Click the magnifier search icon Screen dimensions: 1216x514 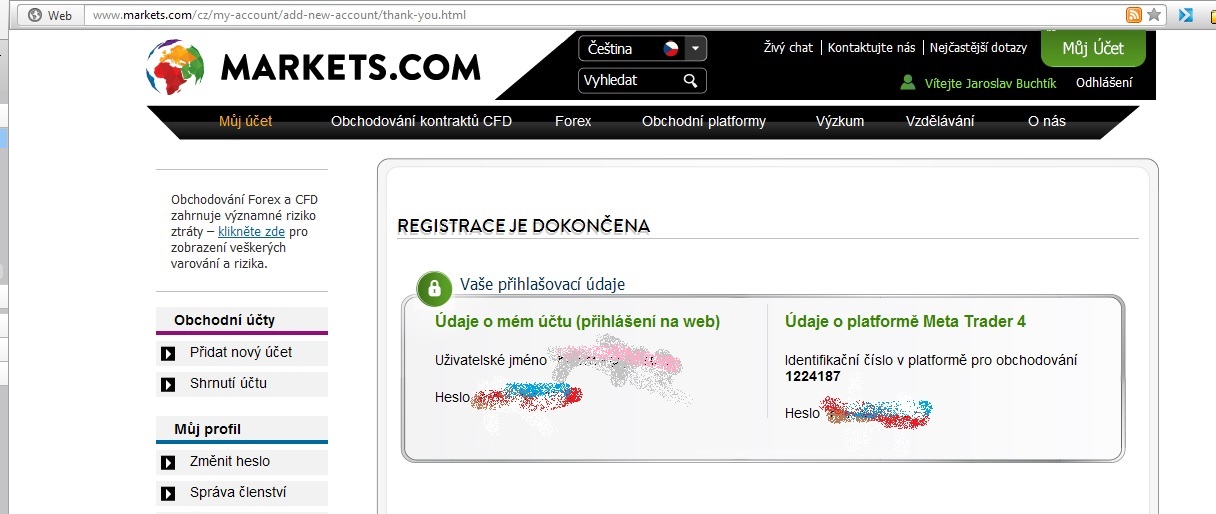pos(690,80)
